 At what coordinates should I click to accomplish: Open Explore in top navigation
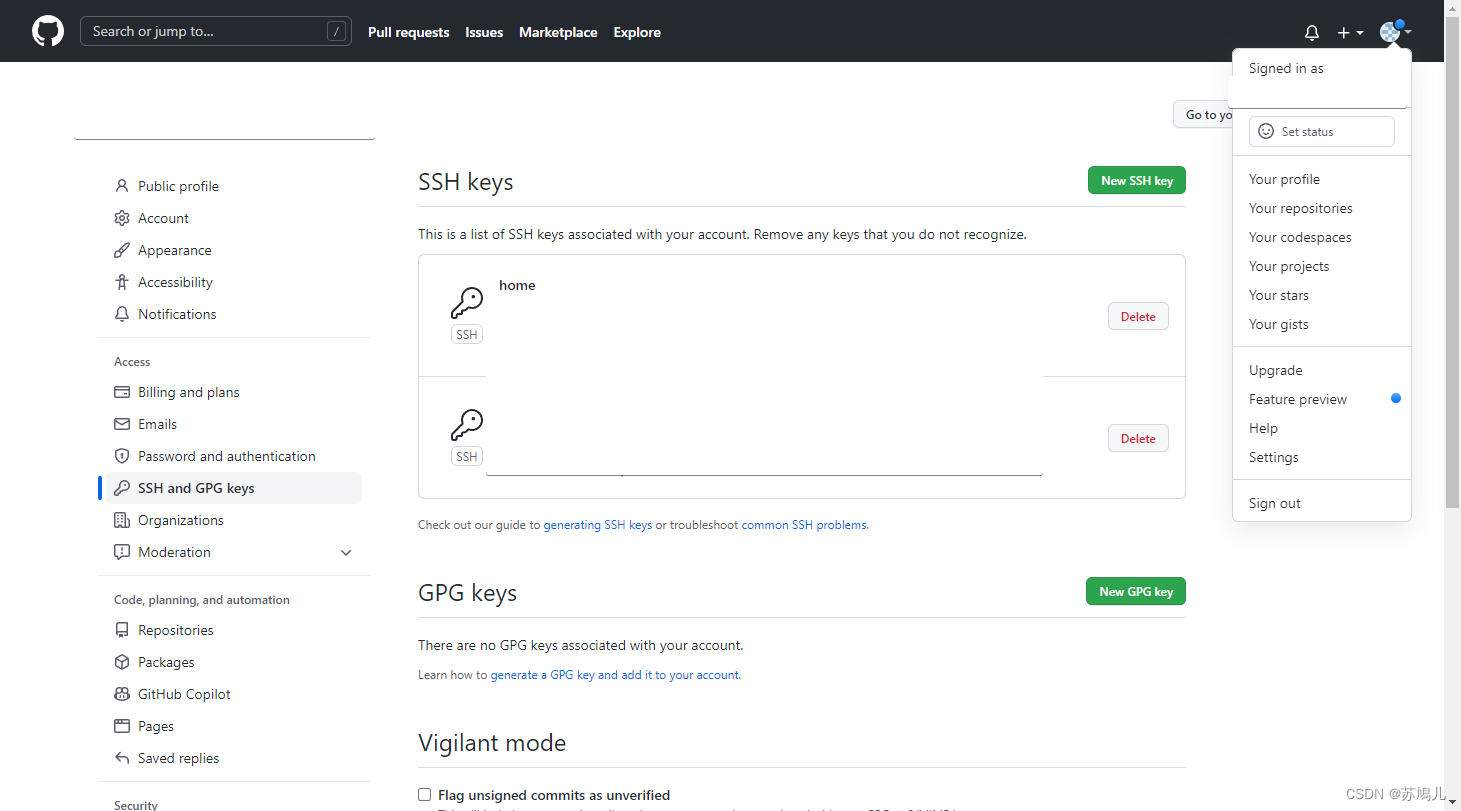tap(637, 32)
